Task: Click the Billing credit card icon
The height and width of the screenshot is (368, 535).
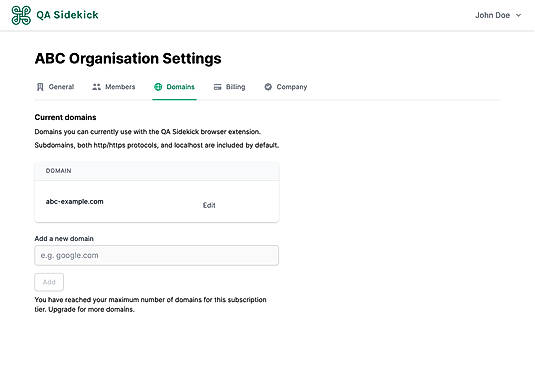Action: [x=217, y=87]
